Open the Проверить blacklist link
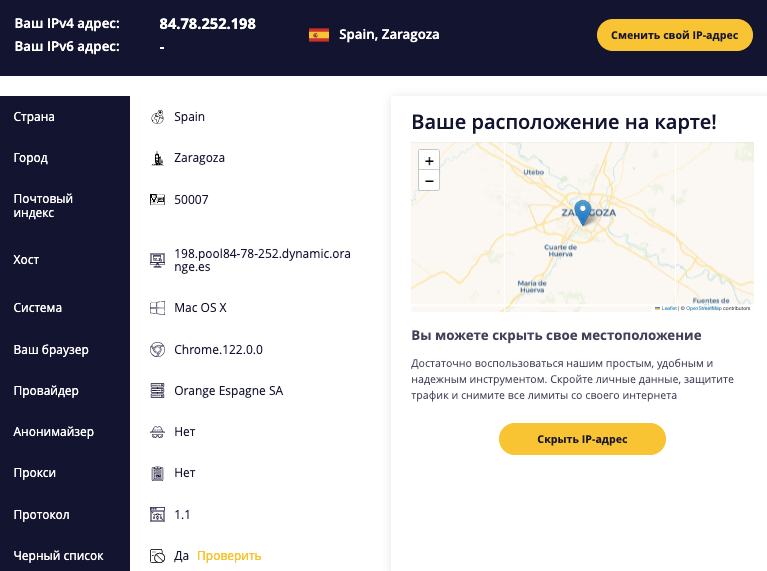This screenshot has height=571, width=767. [229, 556]
